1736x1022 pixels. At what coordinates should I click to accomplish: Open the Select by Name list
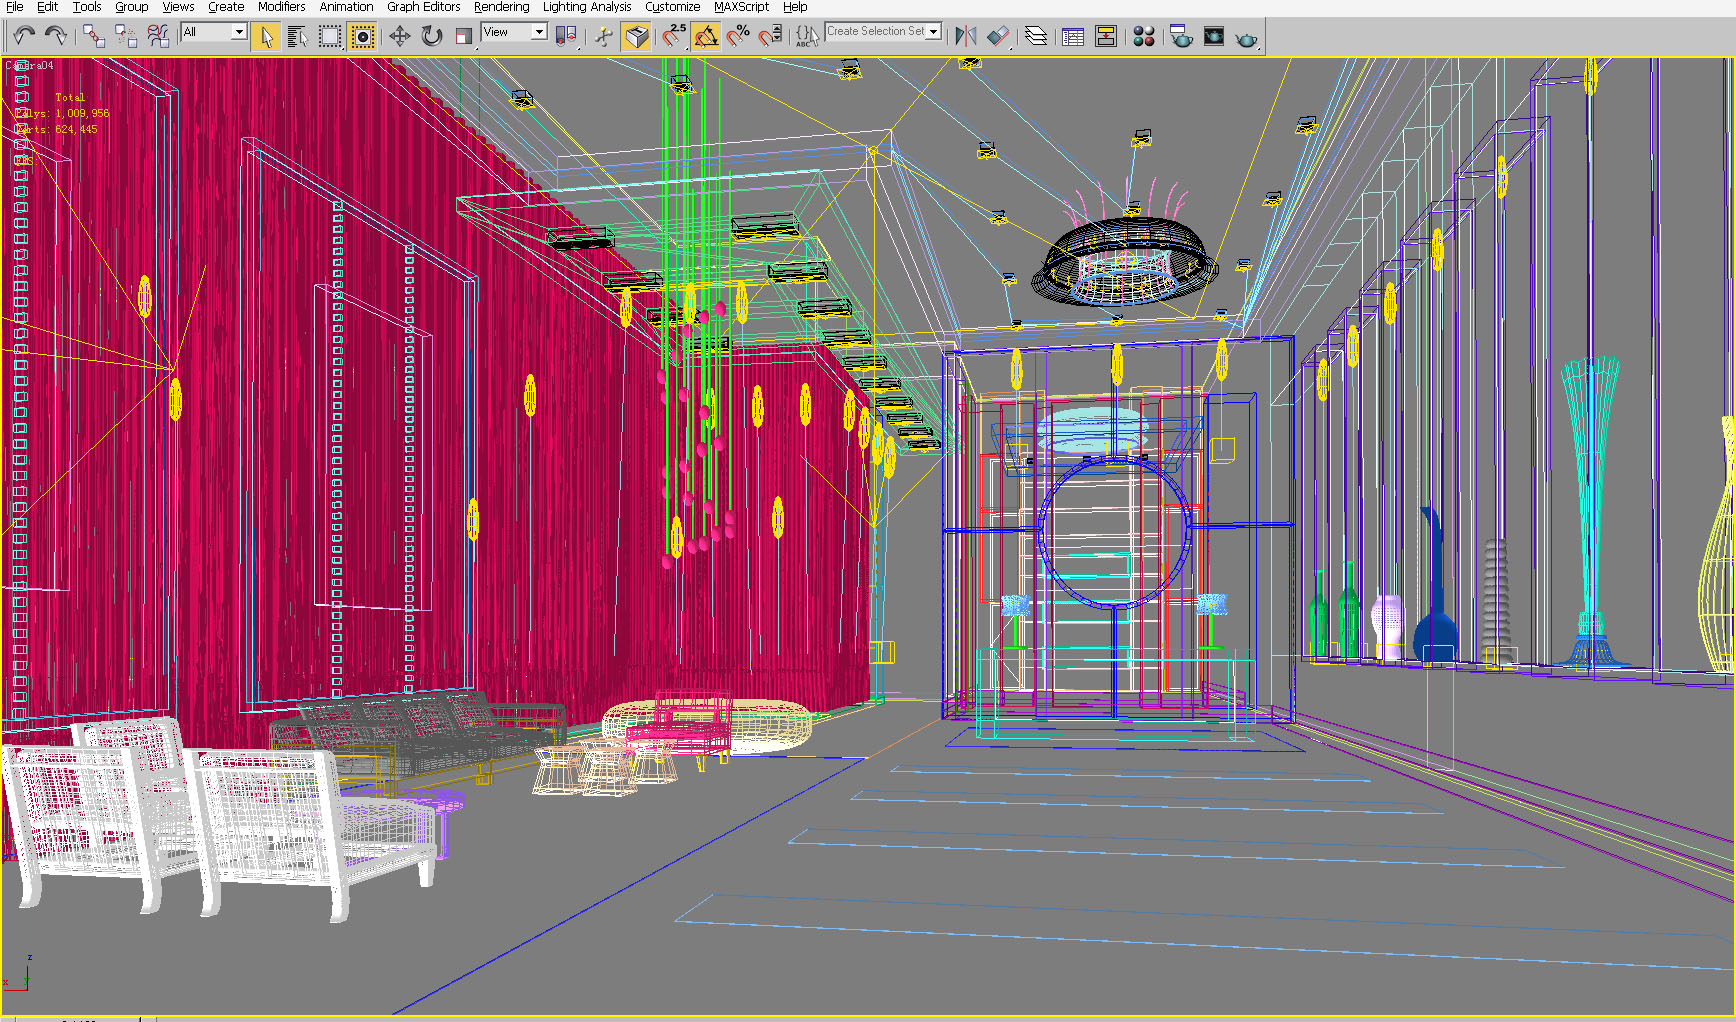click(x=297, y=37)
